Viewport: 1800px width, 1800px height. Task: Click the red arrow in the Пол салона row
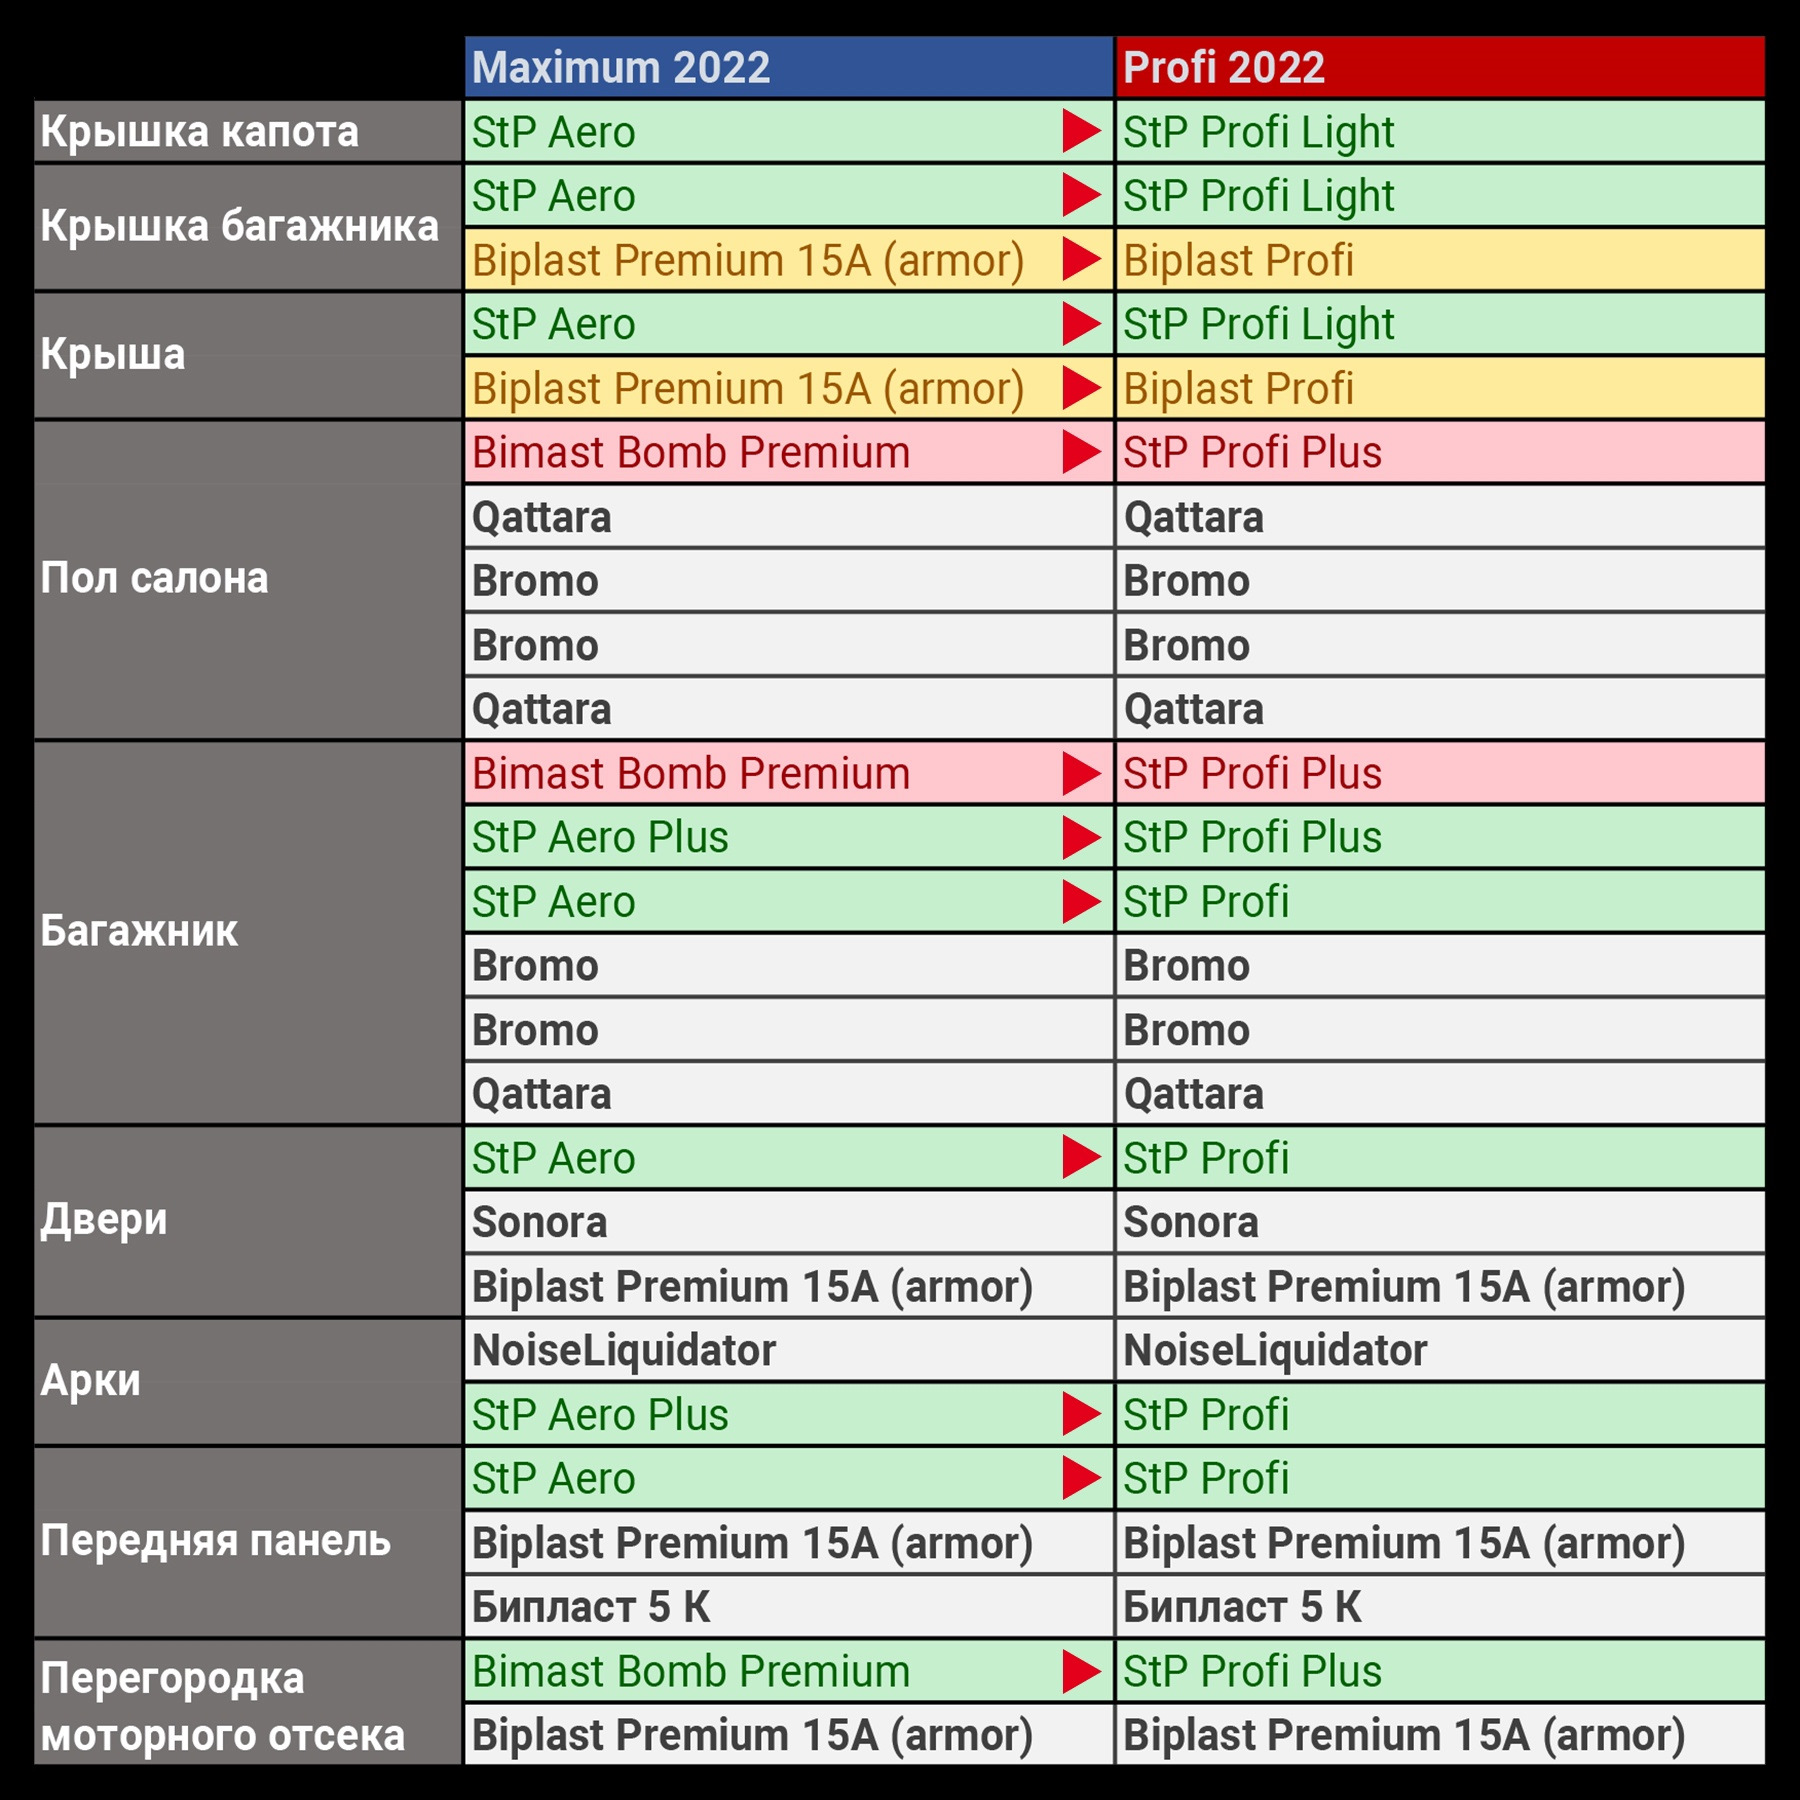click(1081, 452)
